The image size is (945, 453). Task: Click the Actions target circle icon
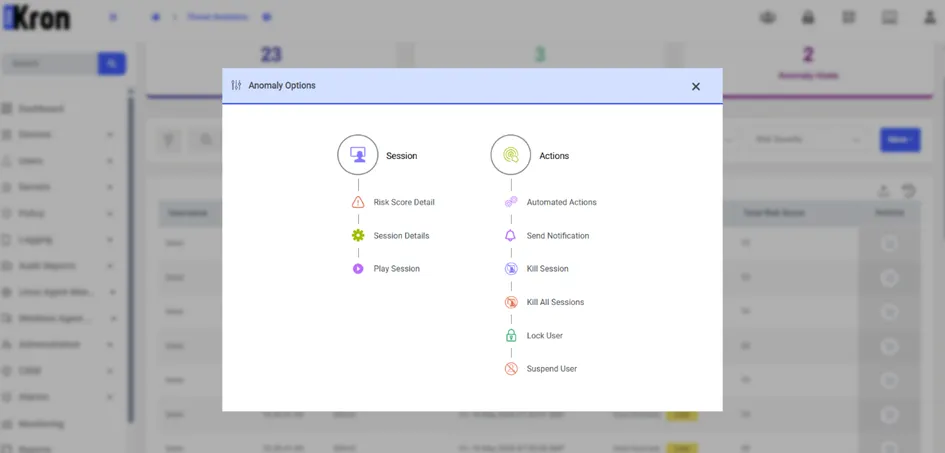pyautogui.click(x=511, y=155)
